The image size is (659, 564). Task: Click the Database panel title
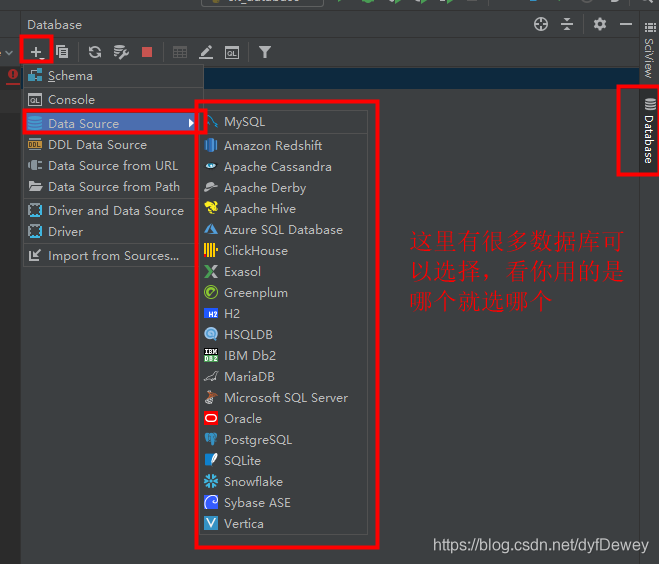(x=55, y=25)
